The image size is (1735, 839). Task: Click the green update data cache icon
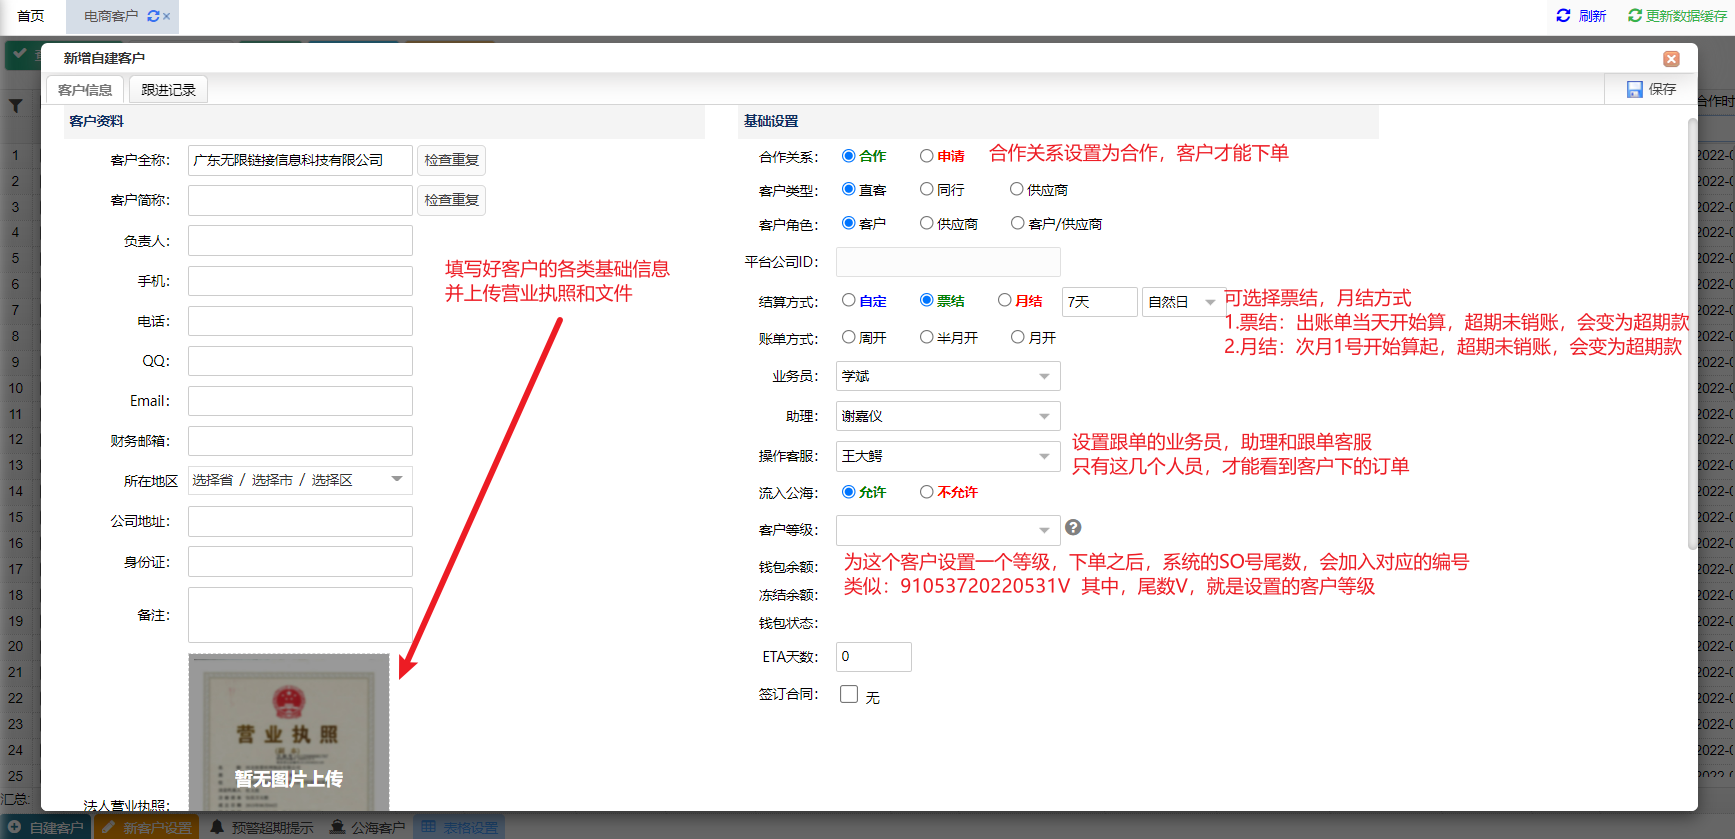click(1634, 16)
